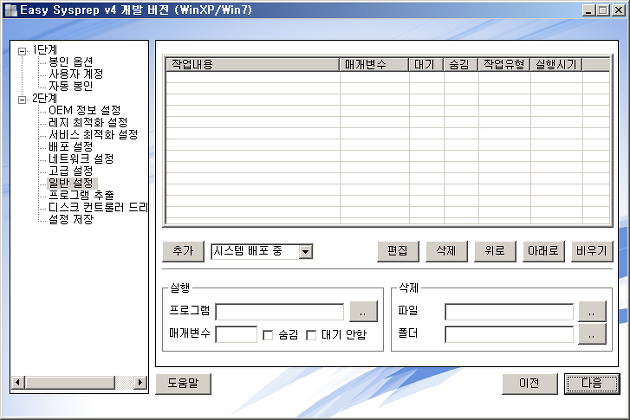Open 고급 설정 page
630x420 pixels.
pos(71,170)
